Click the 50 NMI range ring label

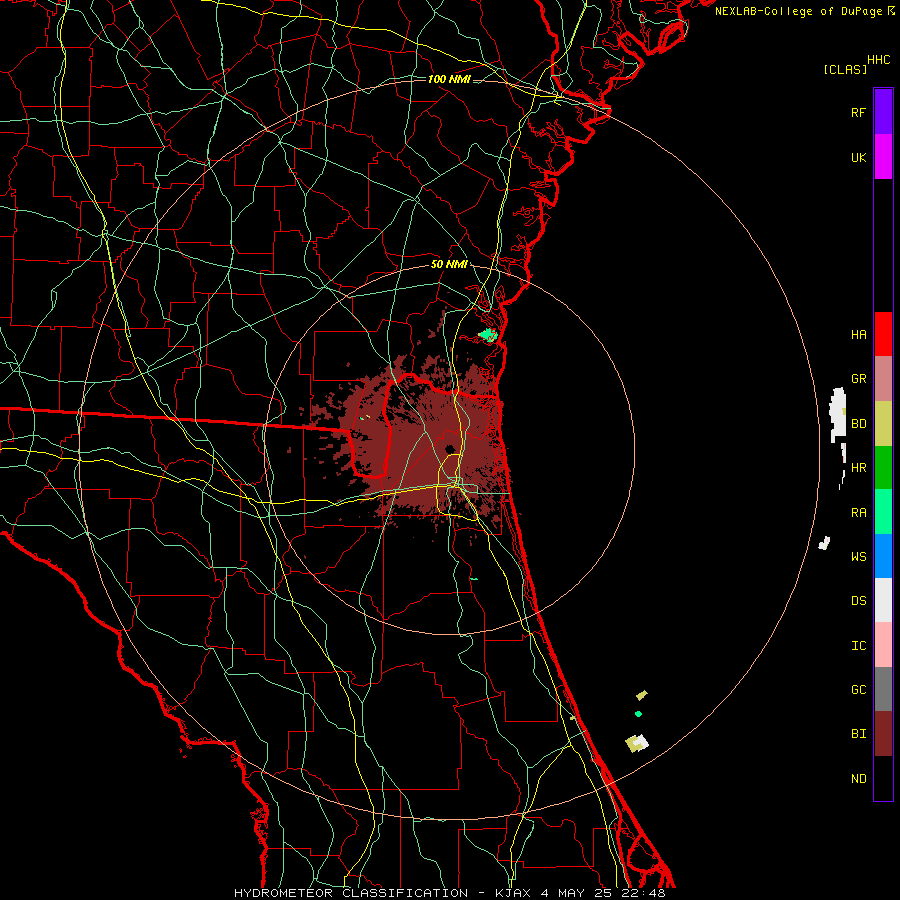click(x=449, y=265)
